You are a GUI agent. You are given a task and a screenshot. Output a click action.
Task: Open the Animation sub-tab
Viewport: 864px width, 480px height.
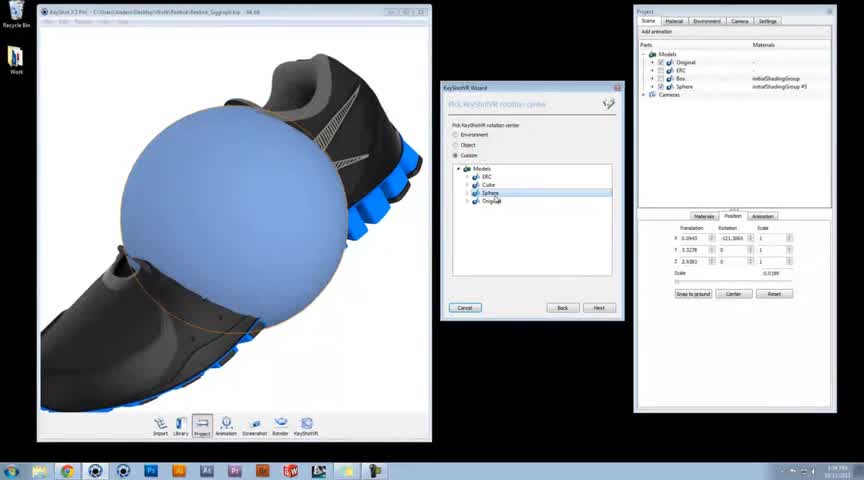763,216
